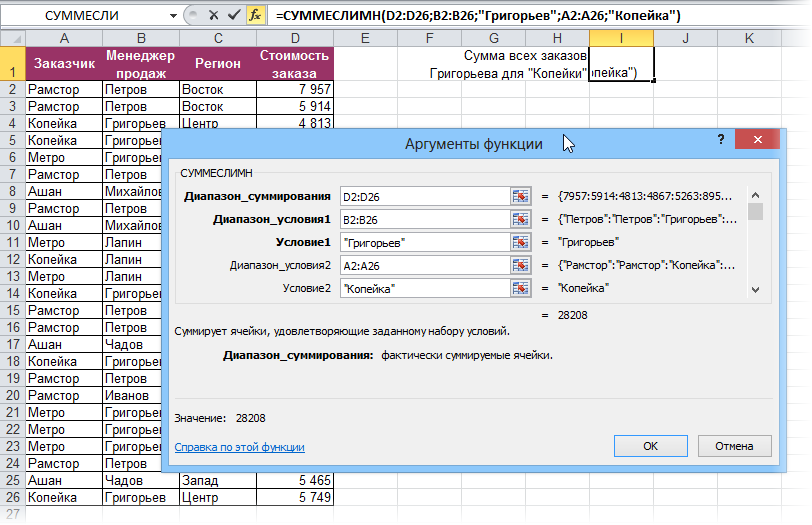Screen dimensions: 812x525
Task: Collapse dialog for Диапазон_суммирования range picker
Action: click(520, 196)
